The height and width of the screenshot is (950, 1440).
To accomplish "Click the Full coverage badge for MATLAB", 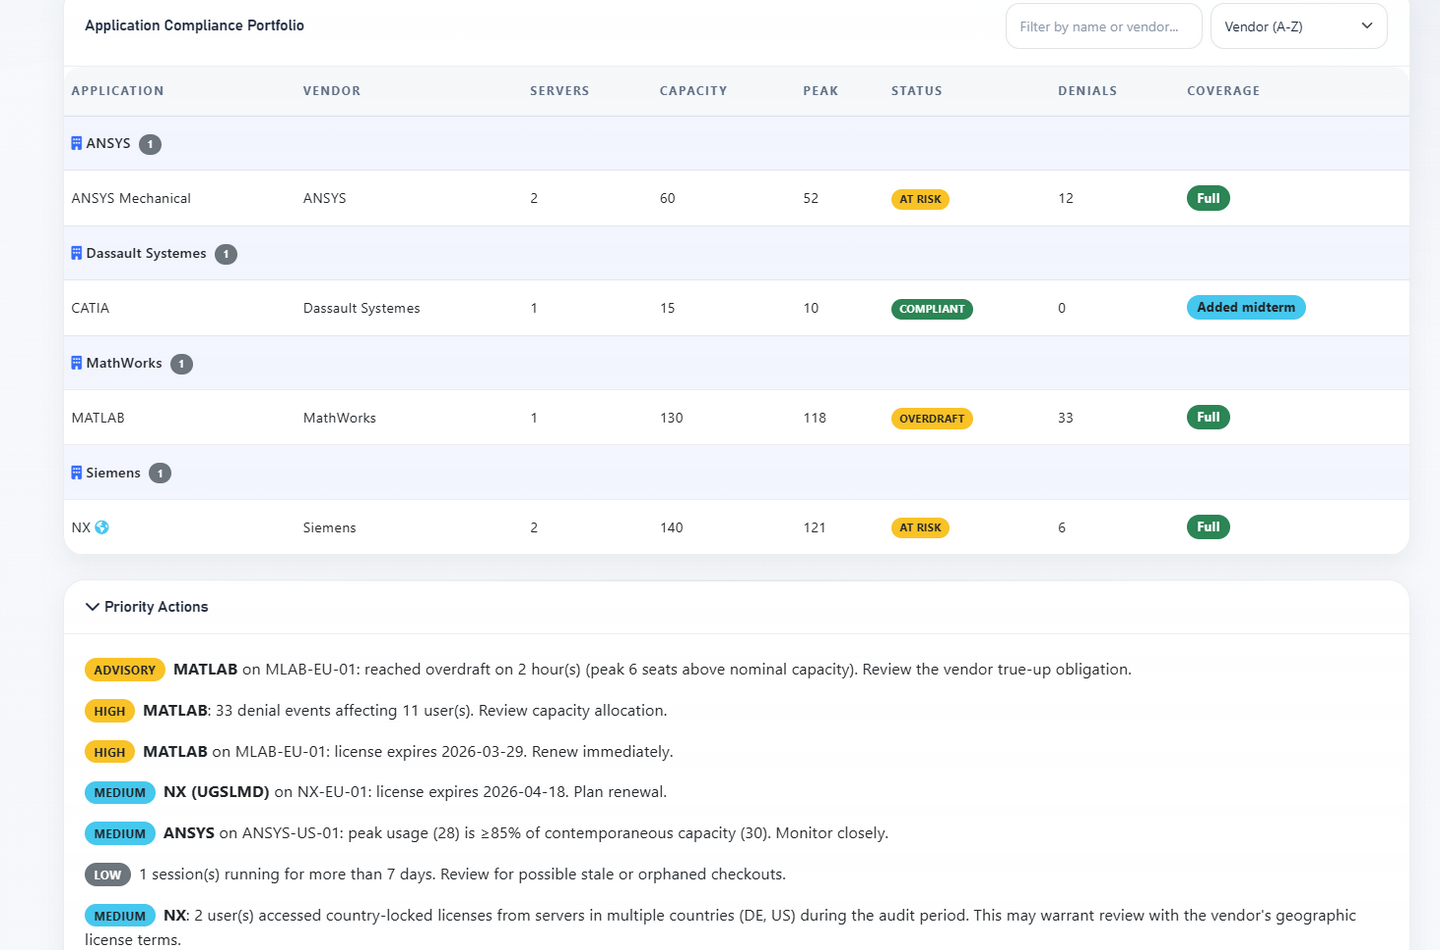I will tap(1208, 417).
